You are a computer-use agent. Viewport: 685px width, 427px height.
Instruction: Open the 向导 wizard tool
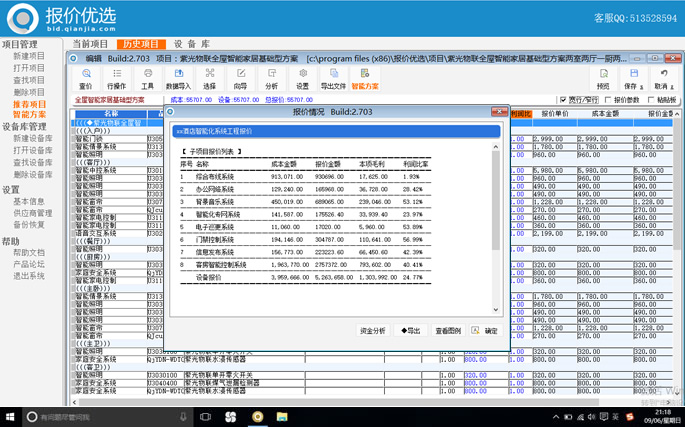(x=241, y=79)
